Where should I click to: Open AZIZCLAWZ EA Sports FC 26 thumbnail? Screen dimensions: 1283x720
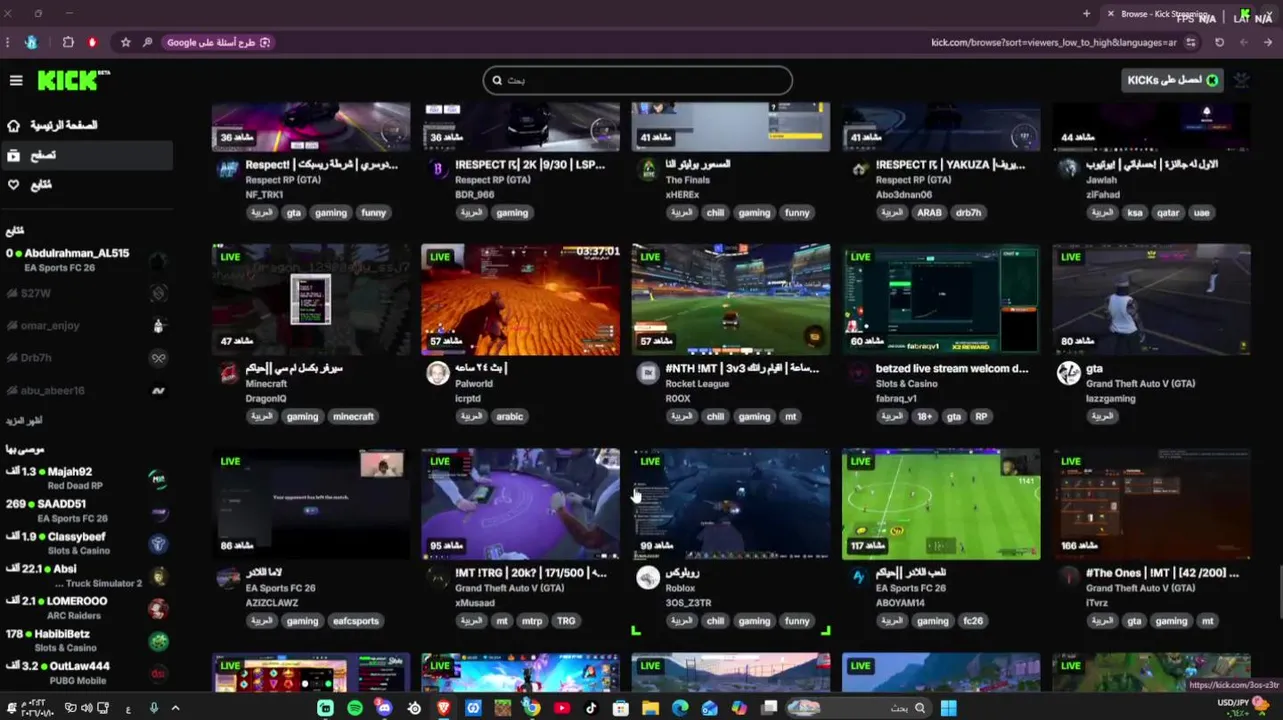[311, 504]
